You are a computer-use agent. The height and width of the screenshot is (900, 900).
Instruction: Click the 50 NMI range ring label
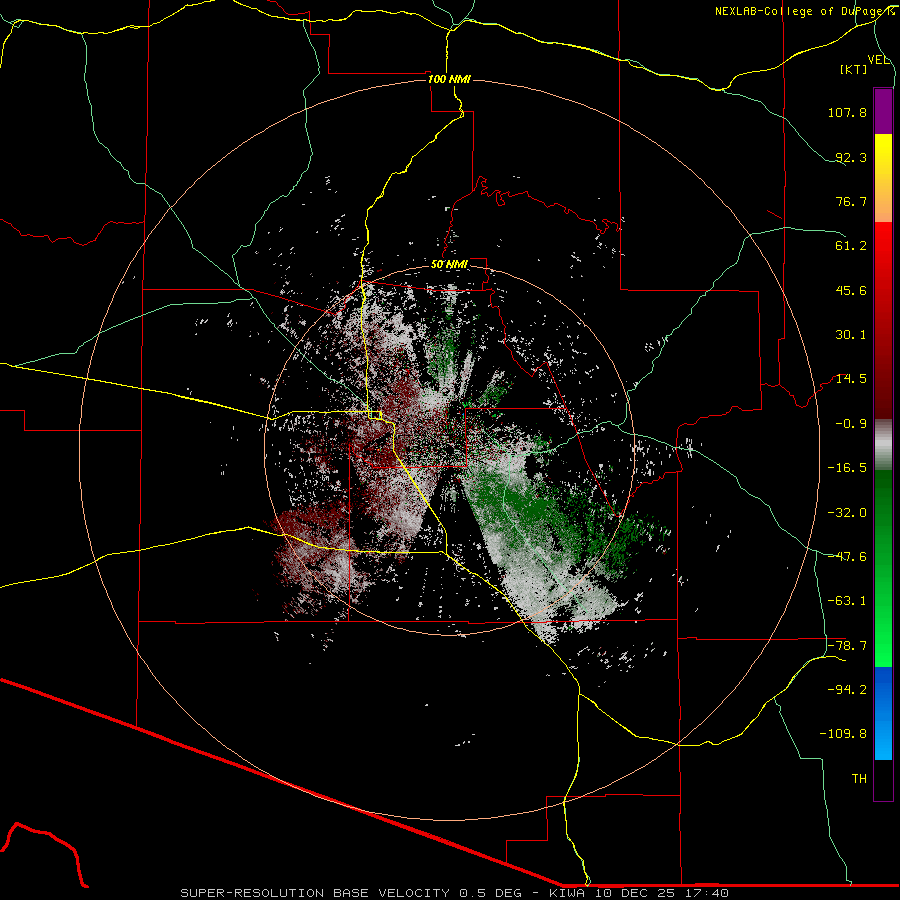[449, 265]
